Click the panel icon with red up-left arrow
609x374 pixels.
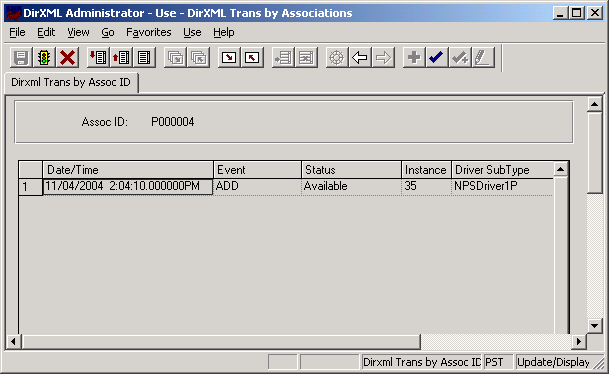click(252, 58)
